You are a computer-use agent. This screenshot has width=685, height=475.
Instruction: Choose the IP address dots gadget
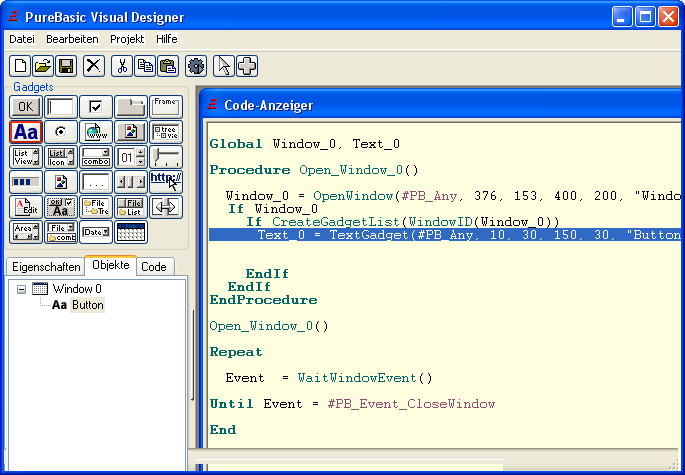coord(96,182)
